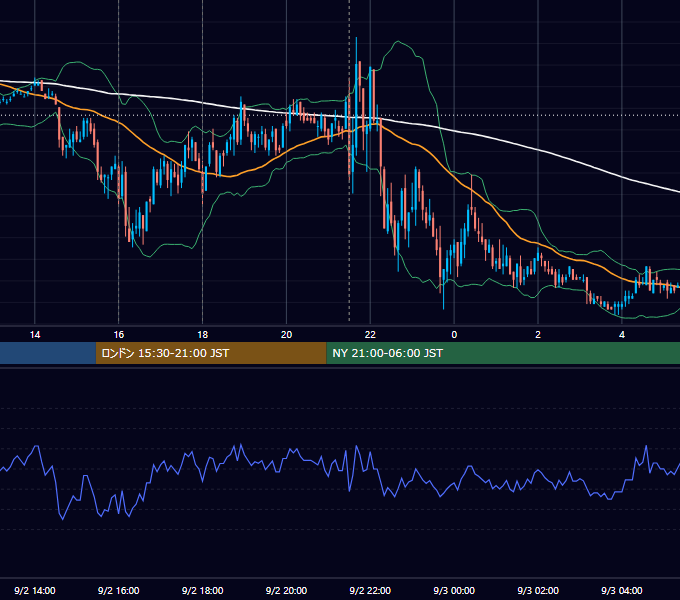Click the 9/2 14:00 date label
The height and width of the screenshot is (600, 680).
pyautogui.click(x=35, y=590)
